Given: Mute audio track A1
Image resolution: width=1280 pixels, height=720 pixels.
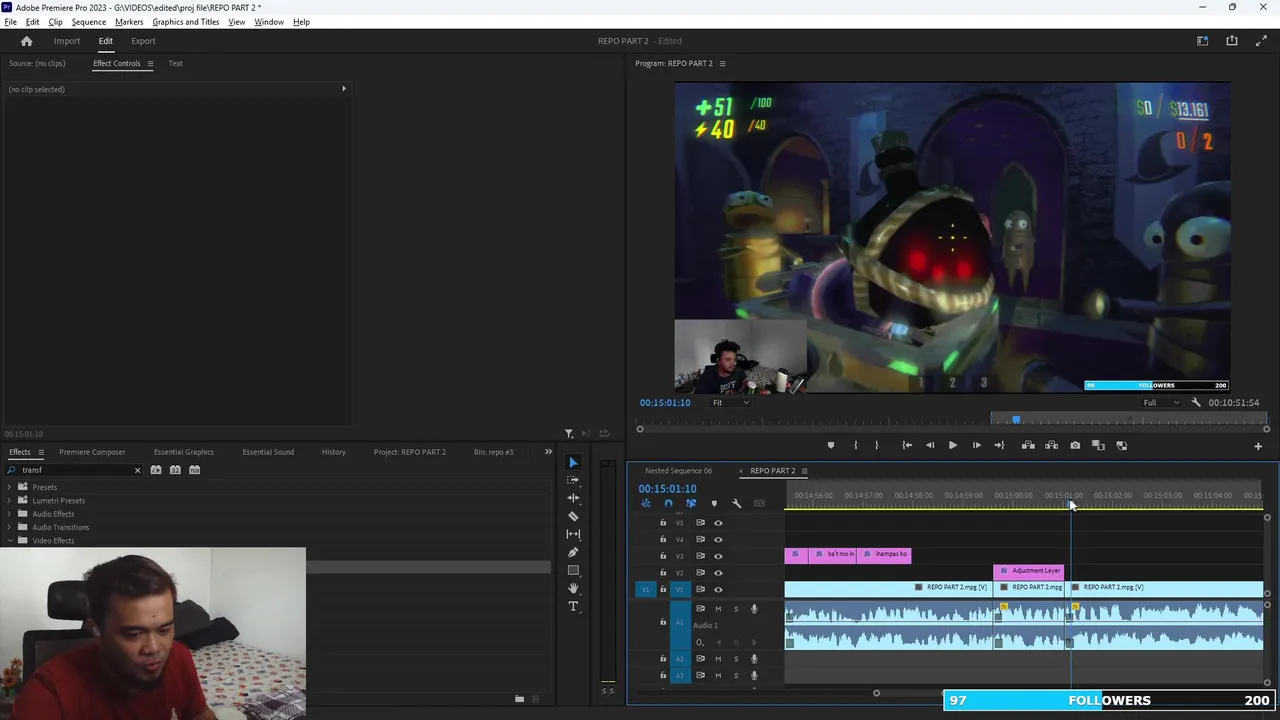Looking at the screenshot, I should tap(718, 609).
